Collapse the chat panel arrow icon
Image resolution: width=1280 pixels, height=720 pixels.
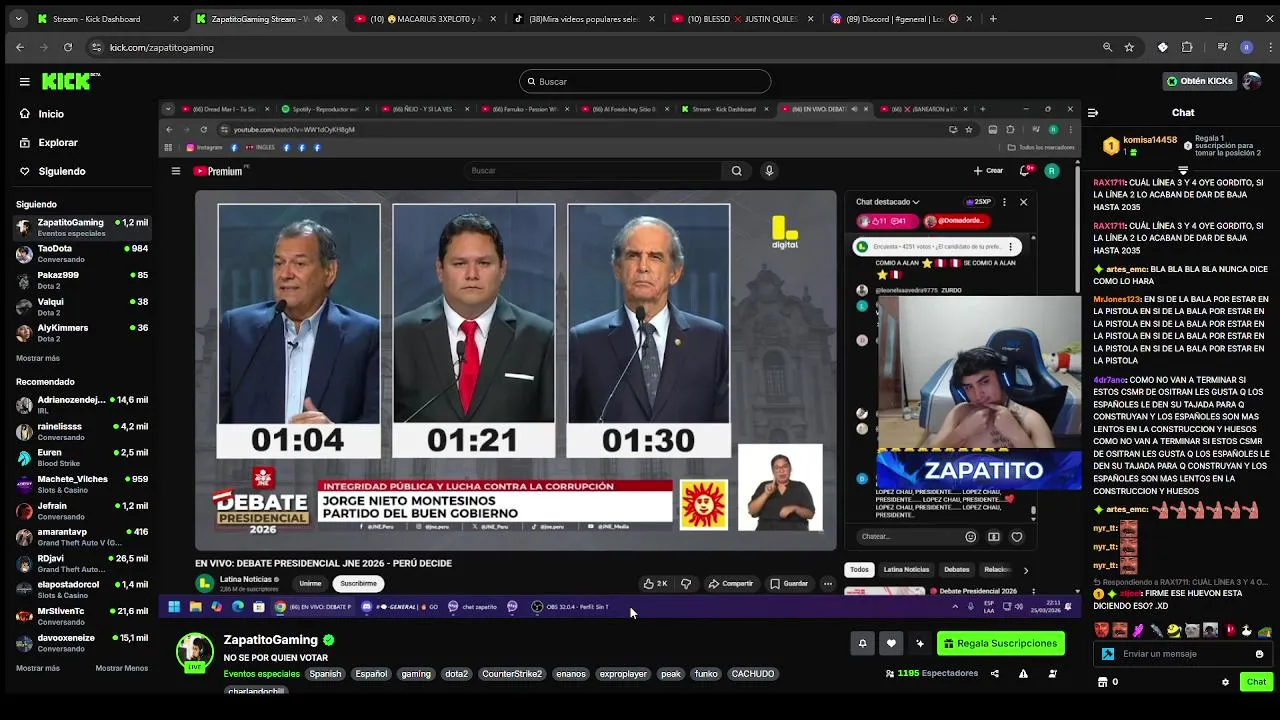click(x=1093, y=113)
